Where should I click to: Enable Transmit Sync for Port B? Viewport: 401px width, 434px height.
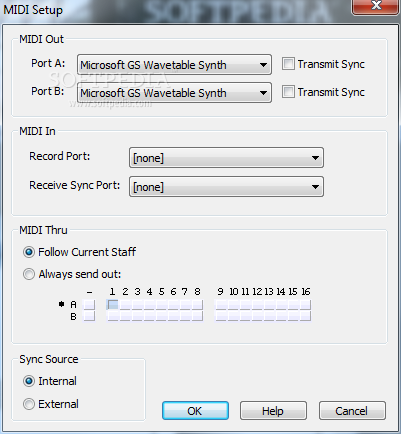coord(288,92)
